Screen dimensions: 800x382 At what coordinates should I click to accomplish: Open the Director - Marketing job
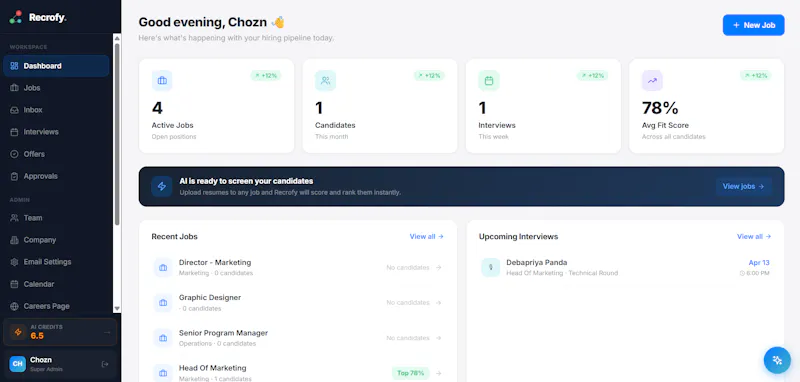click(x=298, y=267)
